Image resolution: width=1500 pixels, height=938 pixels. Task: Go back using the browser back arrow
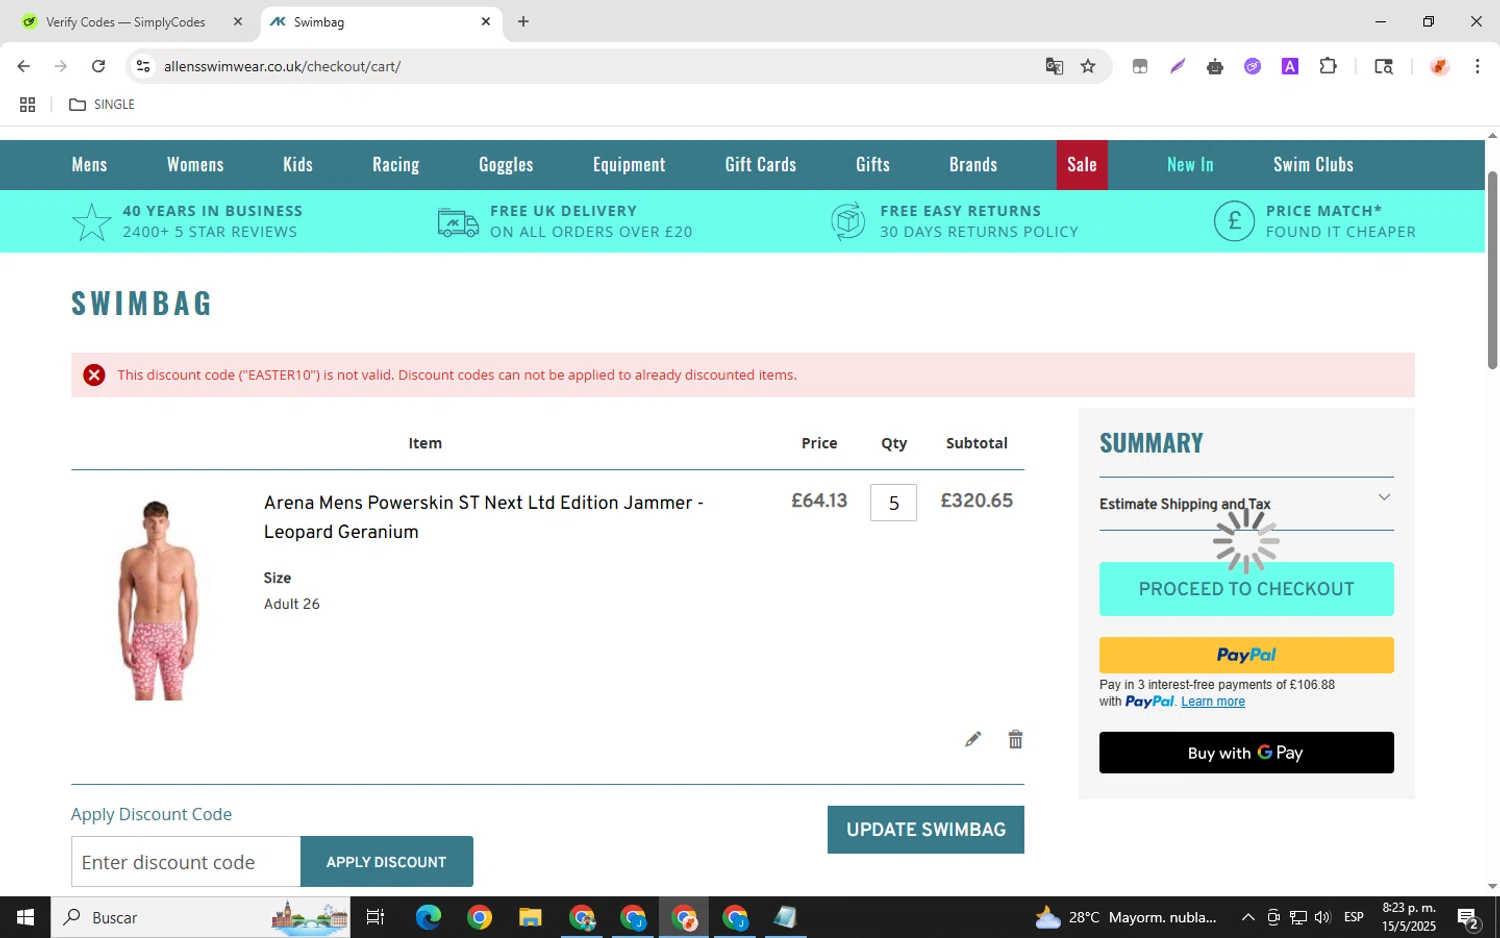(x=24, y=66)
